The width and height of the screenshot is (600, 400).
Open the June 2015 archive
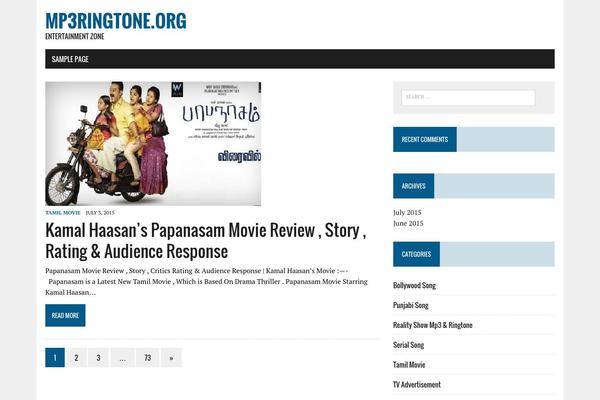click(x=408, y=224)
